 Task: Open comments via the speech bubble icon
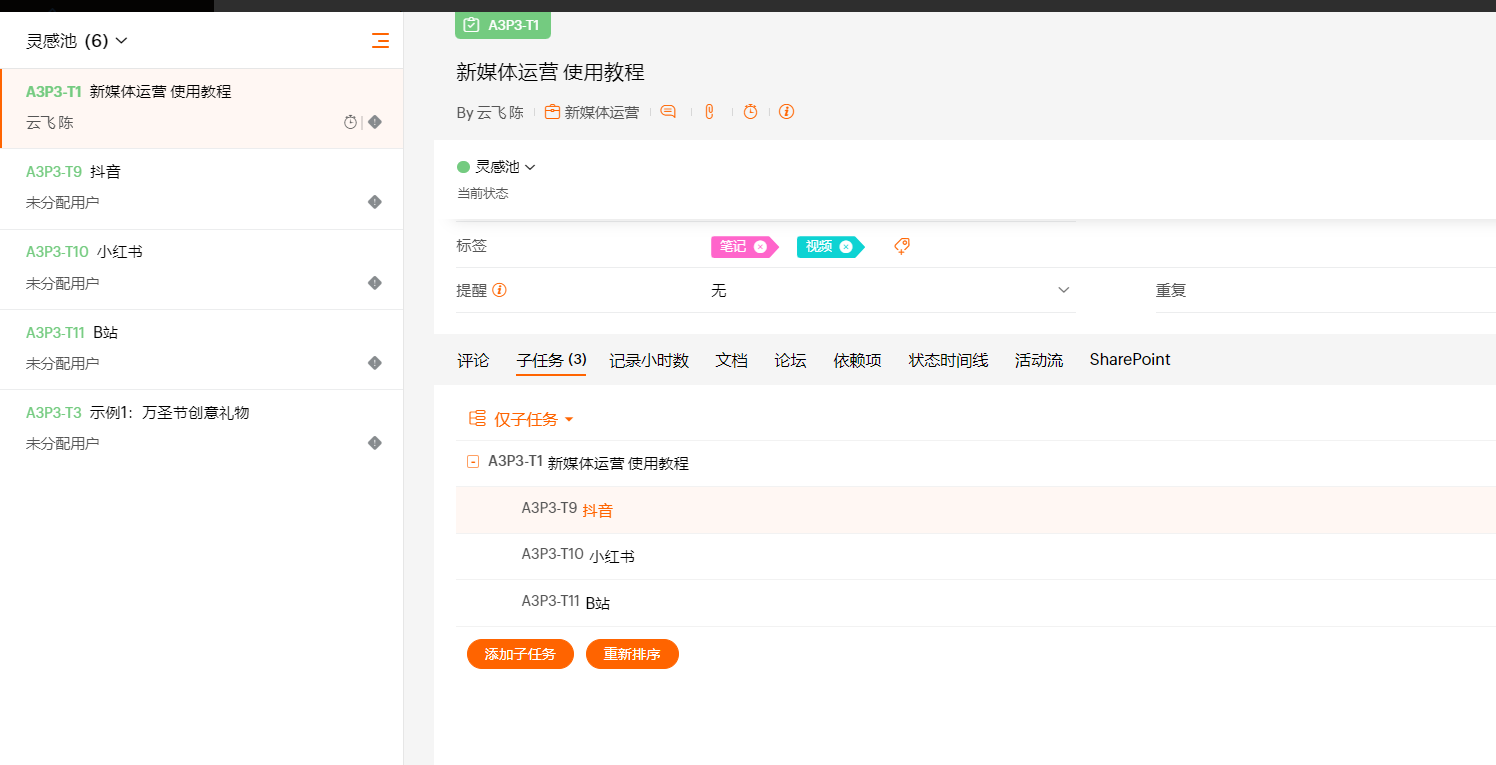(x=668, y=112)
